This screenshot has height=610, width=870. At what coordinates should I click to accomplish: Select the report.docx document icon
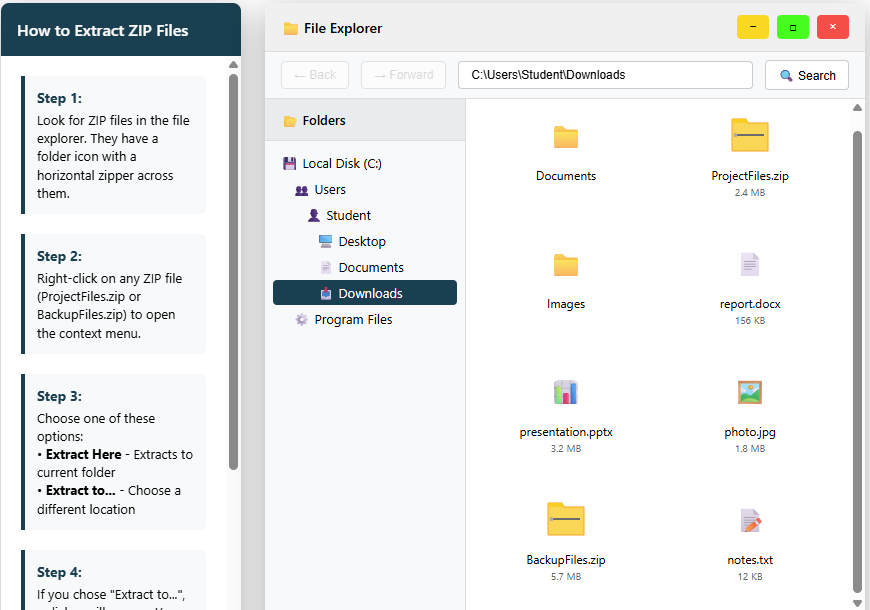[x=749, y=265]
